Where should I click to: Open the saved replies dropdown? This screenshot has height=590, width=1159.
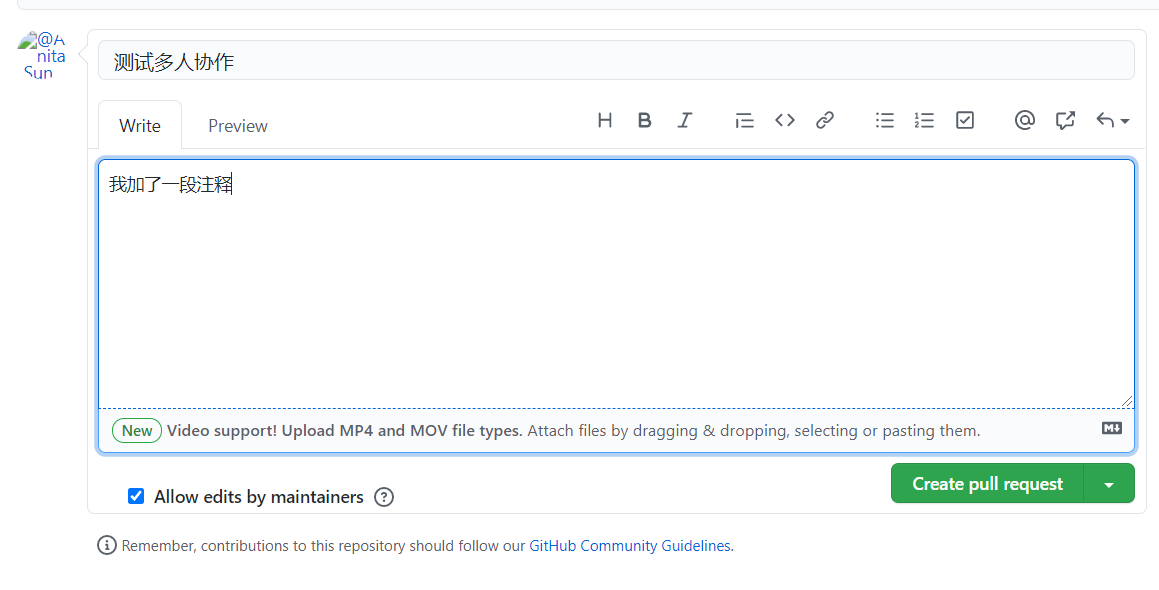1112,121
